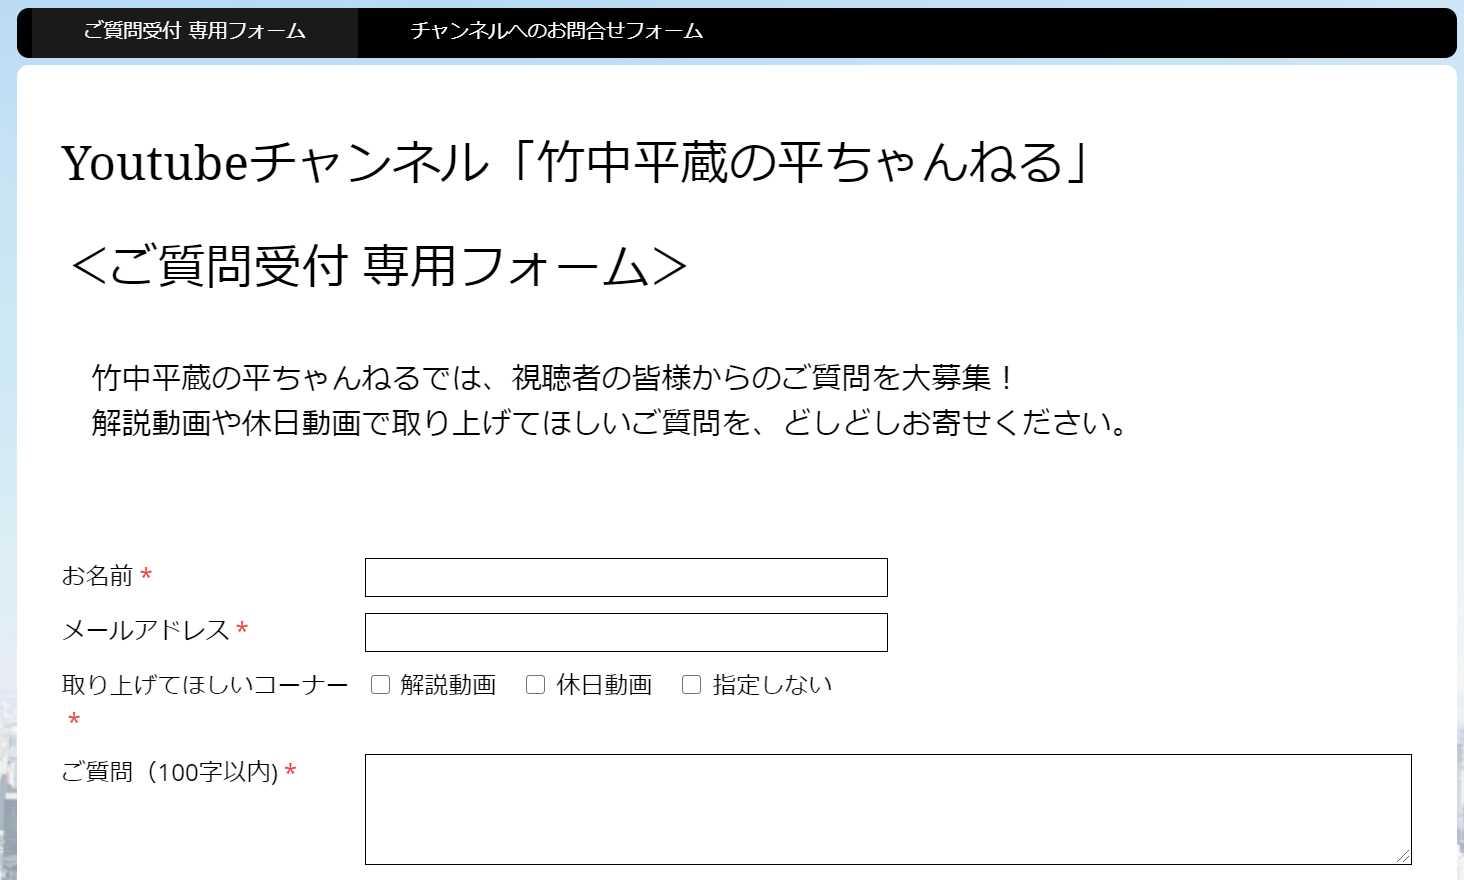Click the 取り上げてほしいコーナー field label
1464x880 pixels.
click(204, 685)
